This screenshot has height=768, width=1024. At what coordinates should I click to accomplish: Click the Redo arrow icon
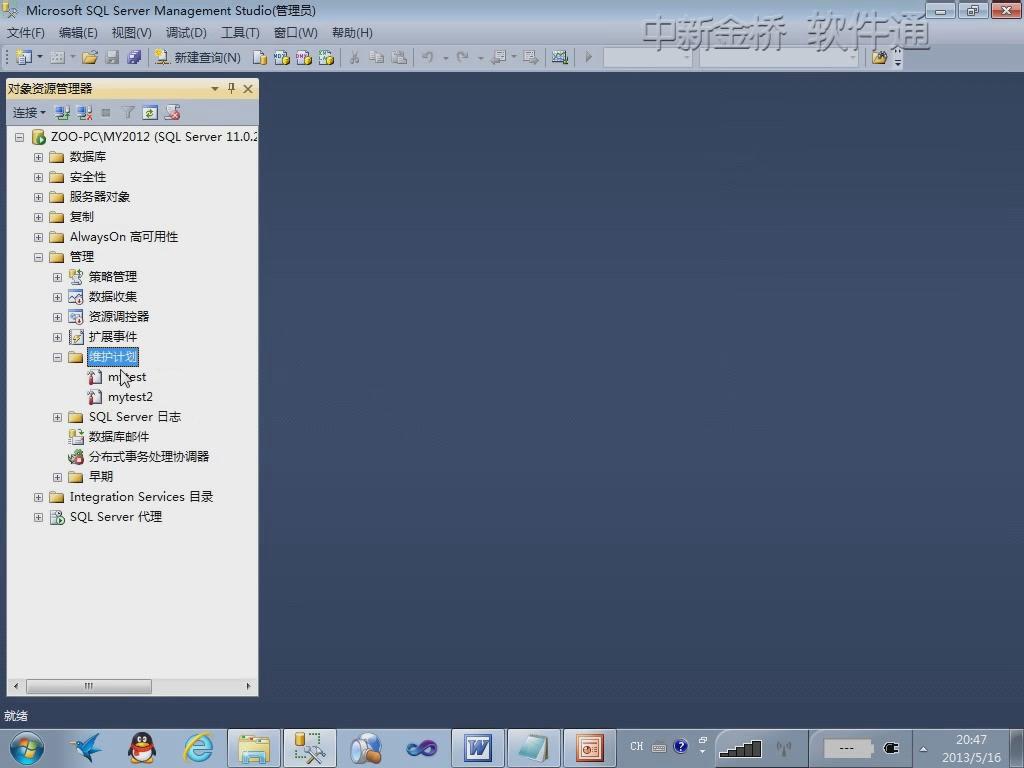coord(462,57)
